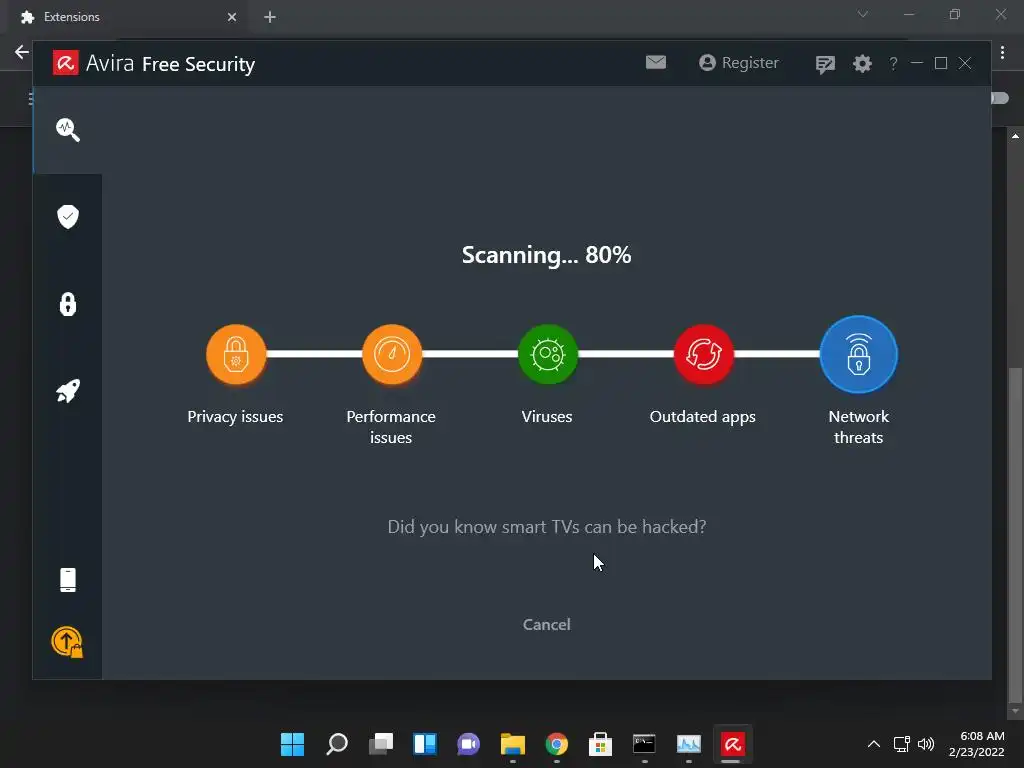Open the Performance rocket section

(68, 391)
